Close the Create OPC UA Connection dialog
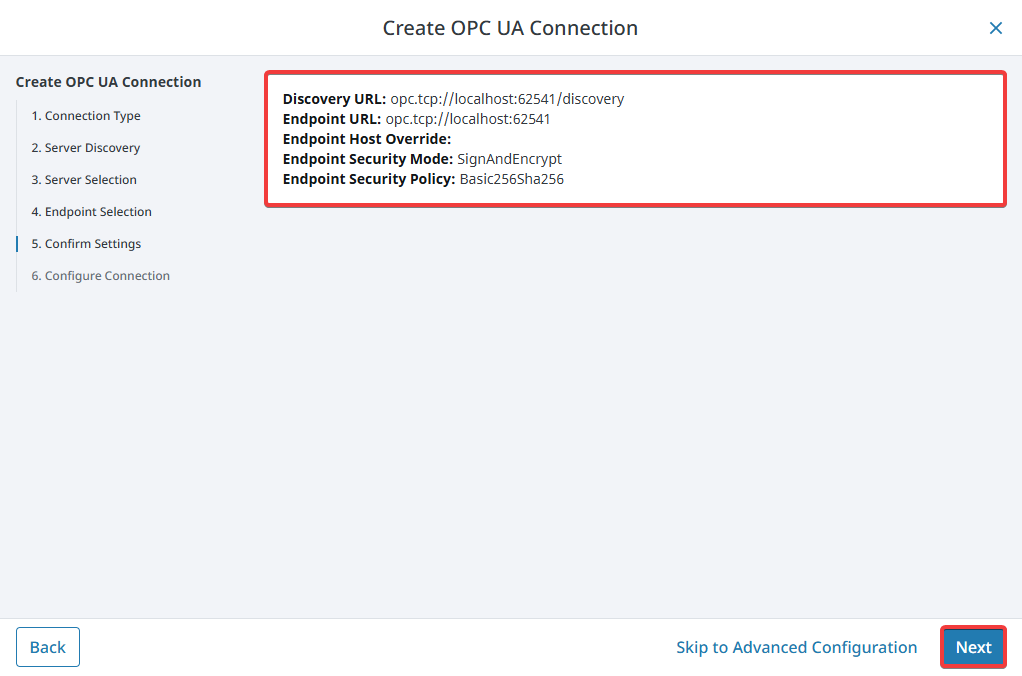Screen dimensions: 1022x676 point(995,28)
